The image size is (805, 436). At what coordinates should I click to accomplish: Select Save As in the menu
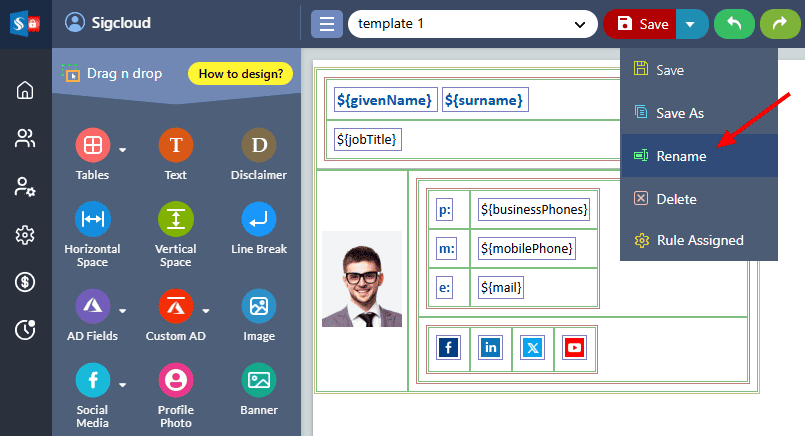[680, 113]
